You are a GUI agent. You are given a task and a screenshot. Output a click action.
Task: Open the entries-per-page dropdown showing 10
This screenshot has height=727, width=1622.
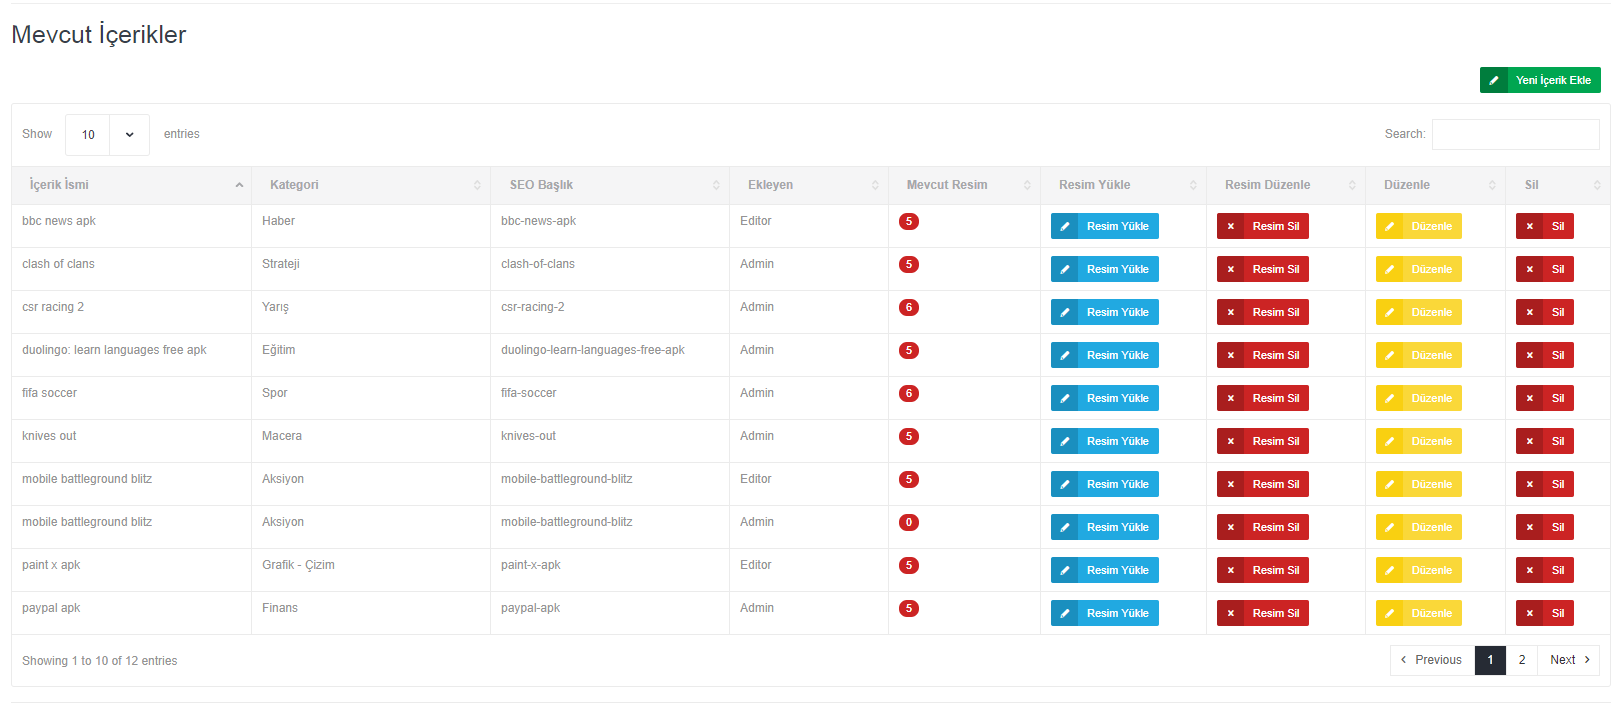107,135
